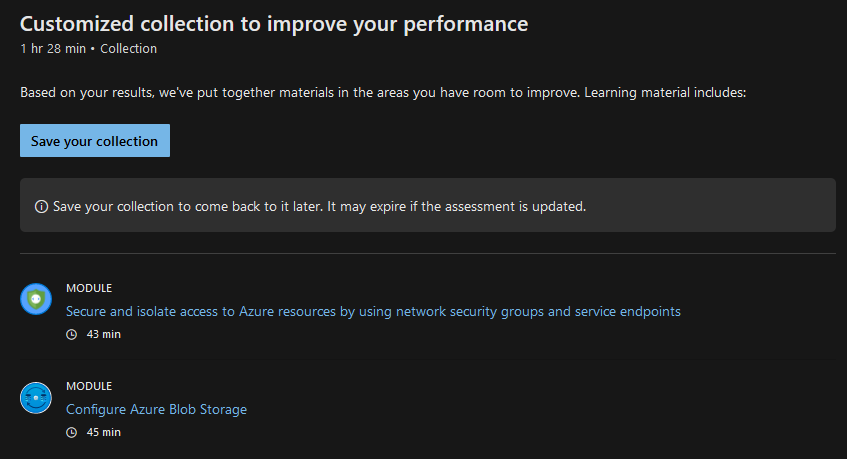847x459 pixels.
Task: Click the 1 hr 28 min total duration
Action: (53, 49)
